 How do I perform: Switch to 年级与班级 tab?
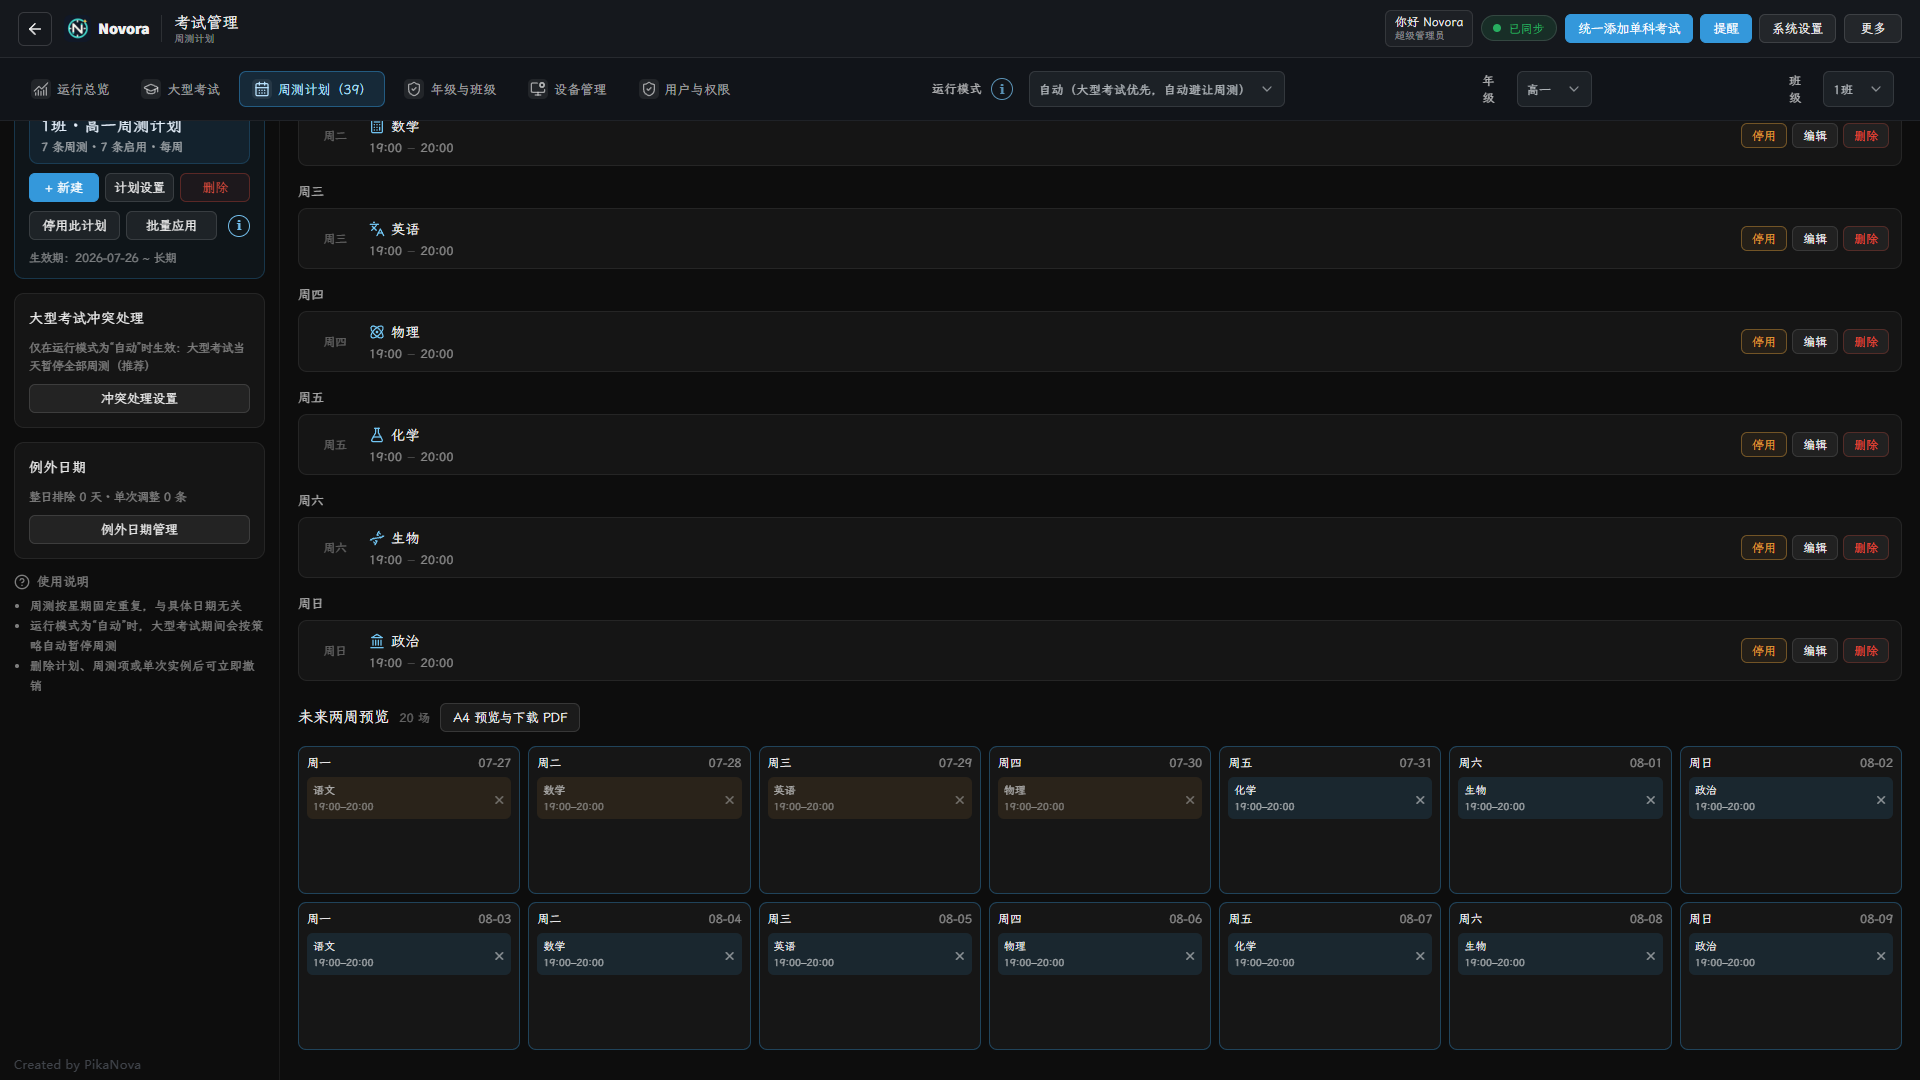[x=451, y=89]
